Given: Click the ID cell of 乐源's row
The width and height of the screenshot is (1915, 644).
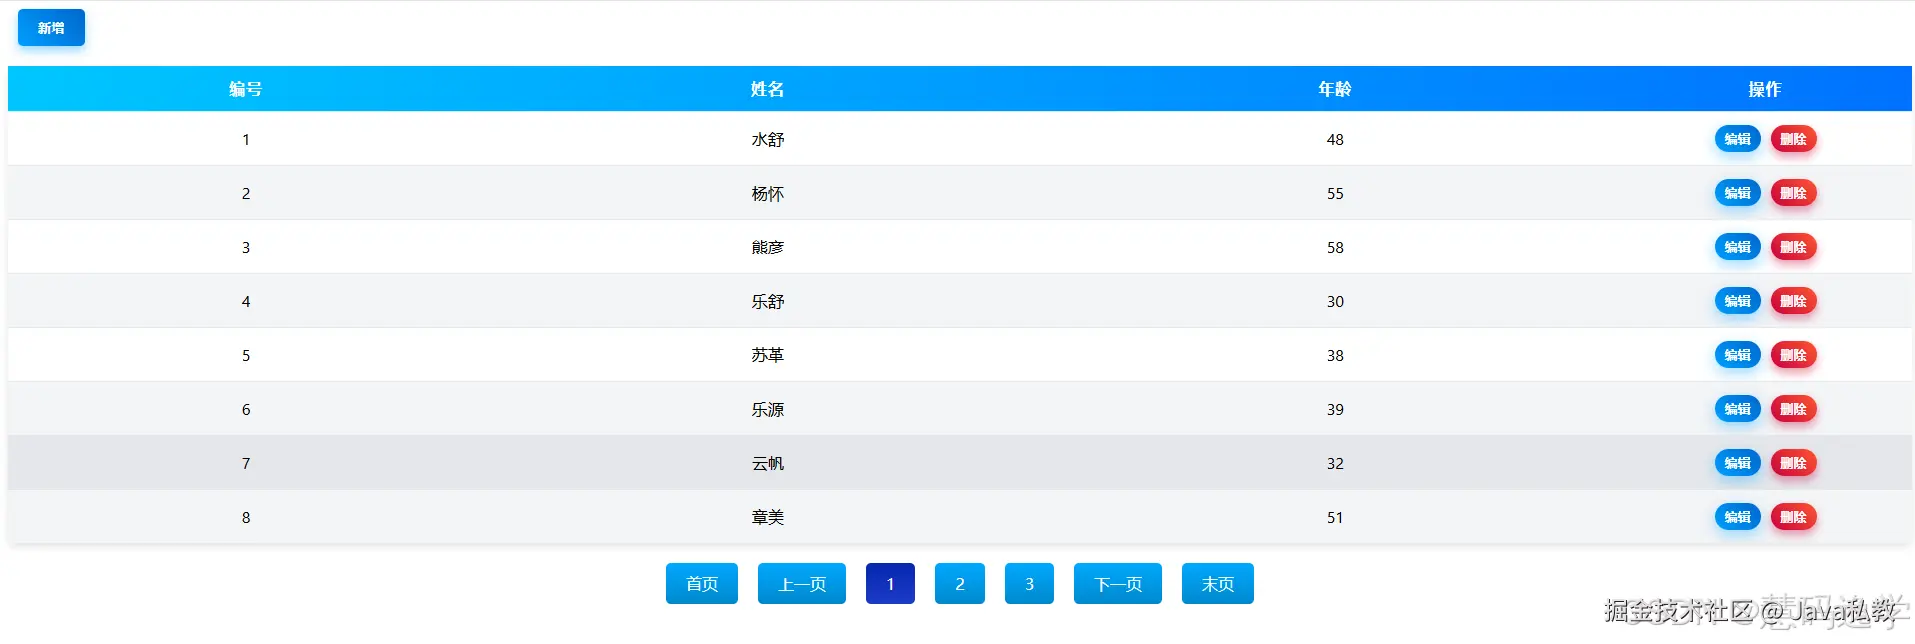Looking at the screenshot, I should point(246,409).
